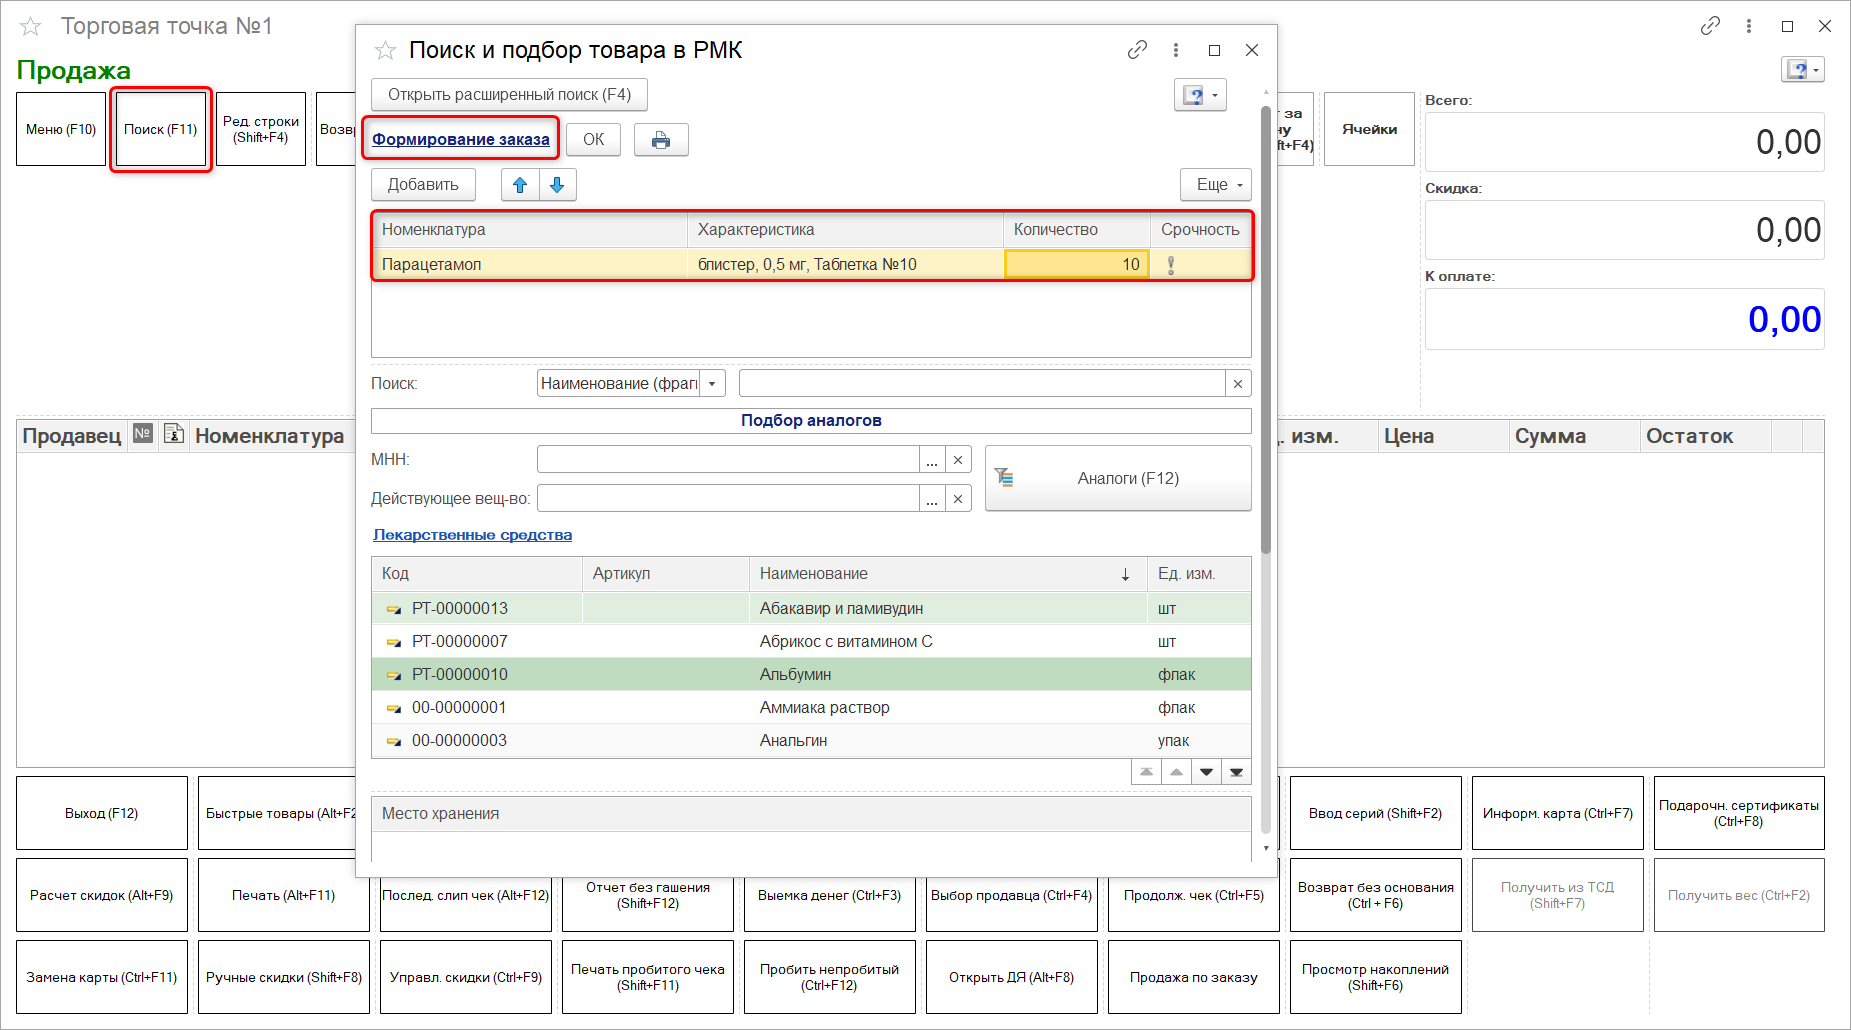Open the Лекарственные средства link
Image resolution: width=1851 pixels, height=1030 pixels.
click(472, 535)
